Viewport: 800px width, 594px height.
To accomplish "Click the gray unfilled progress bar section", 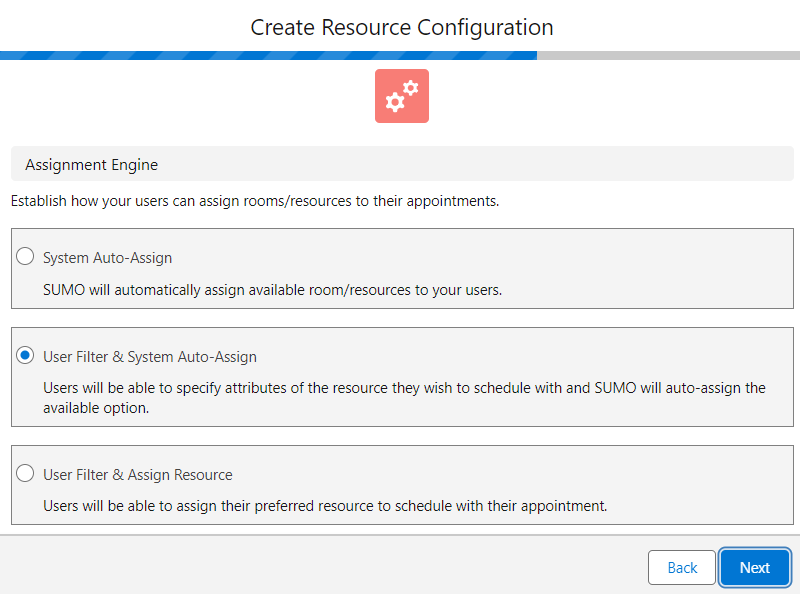I will coord(668,55).
